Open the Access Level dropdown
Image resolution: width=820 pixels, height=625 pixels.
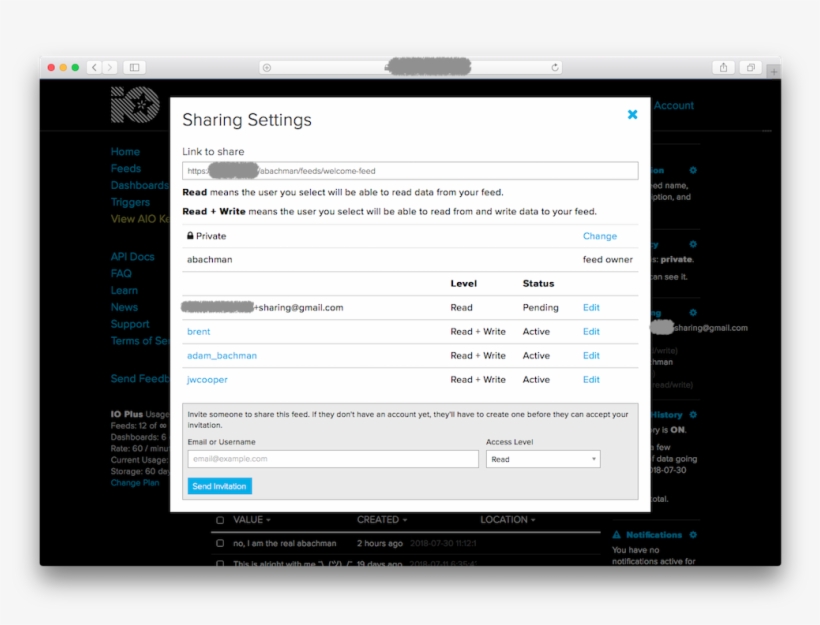coord(543,459)
